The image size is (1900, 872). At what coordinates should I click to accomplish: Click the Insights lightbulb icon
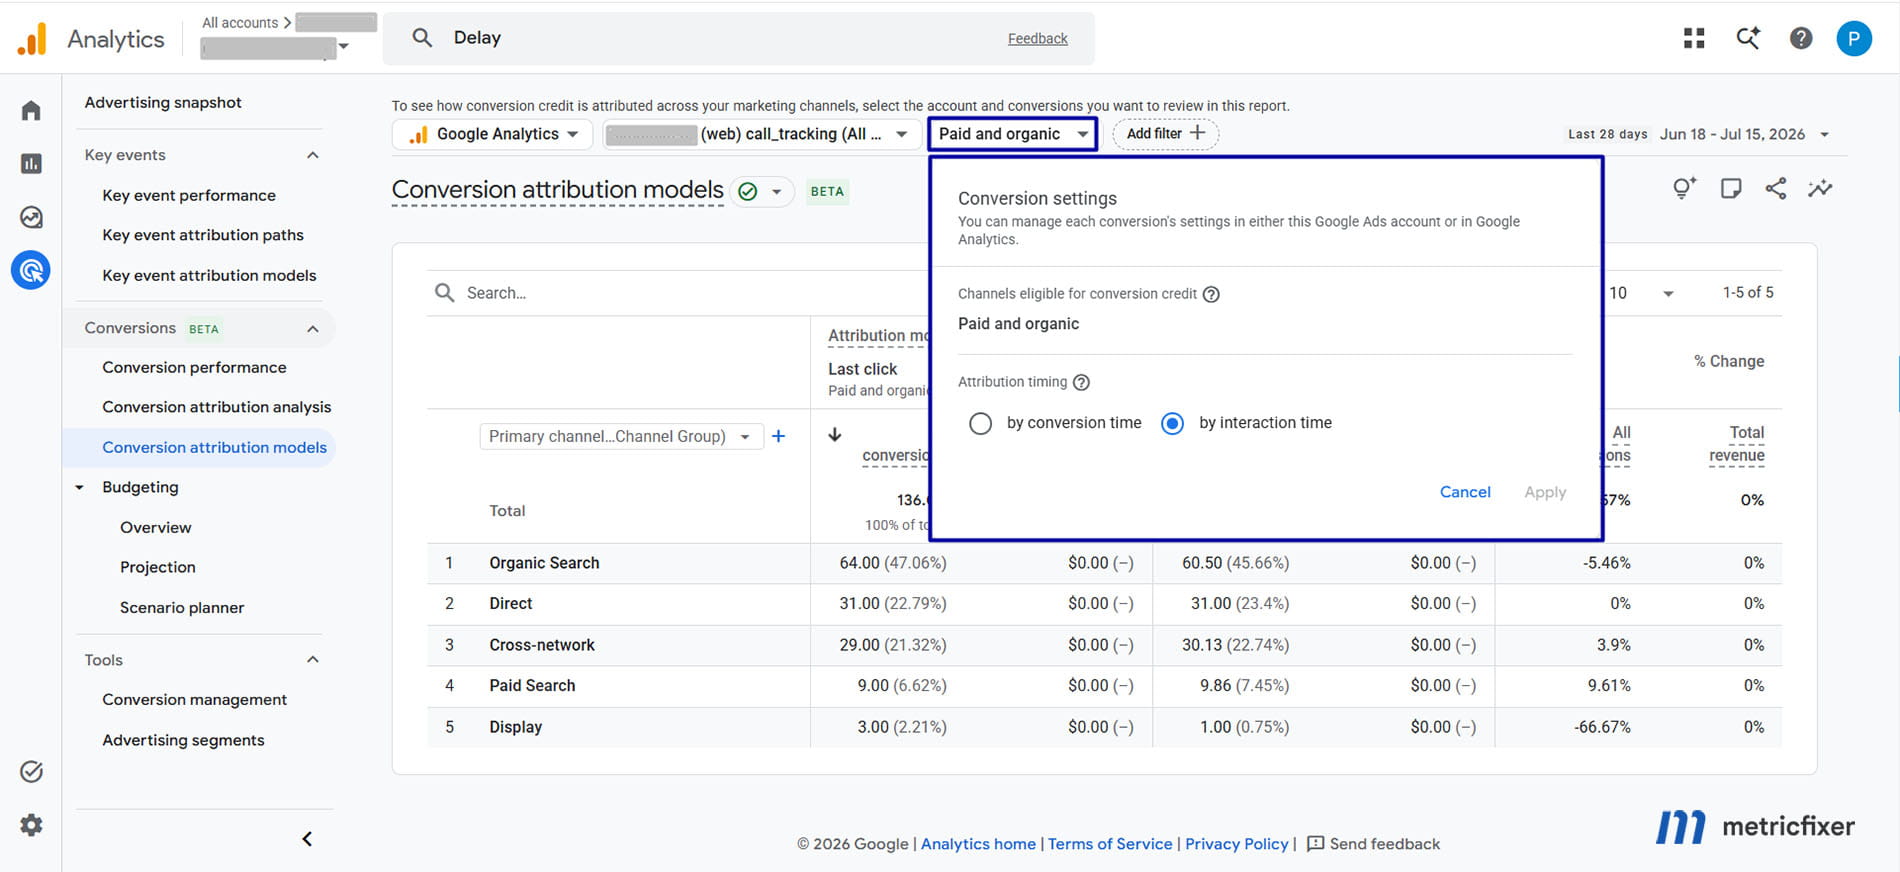coord(1684,188)
